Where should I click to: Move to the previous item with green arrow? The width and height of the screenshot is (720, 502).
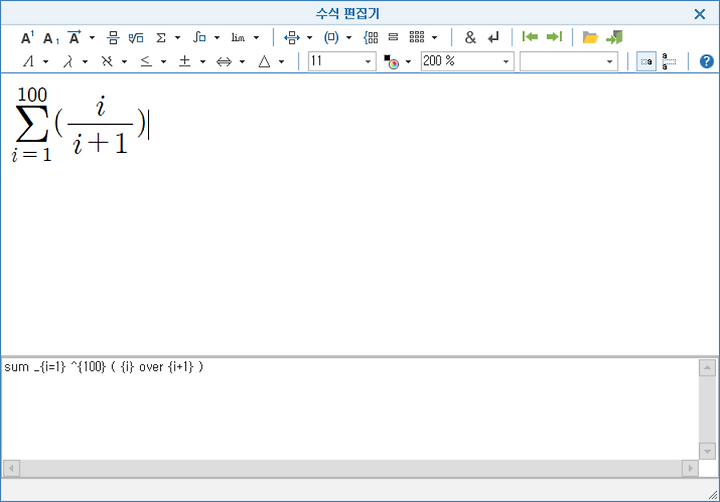click(530, 37)
